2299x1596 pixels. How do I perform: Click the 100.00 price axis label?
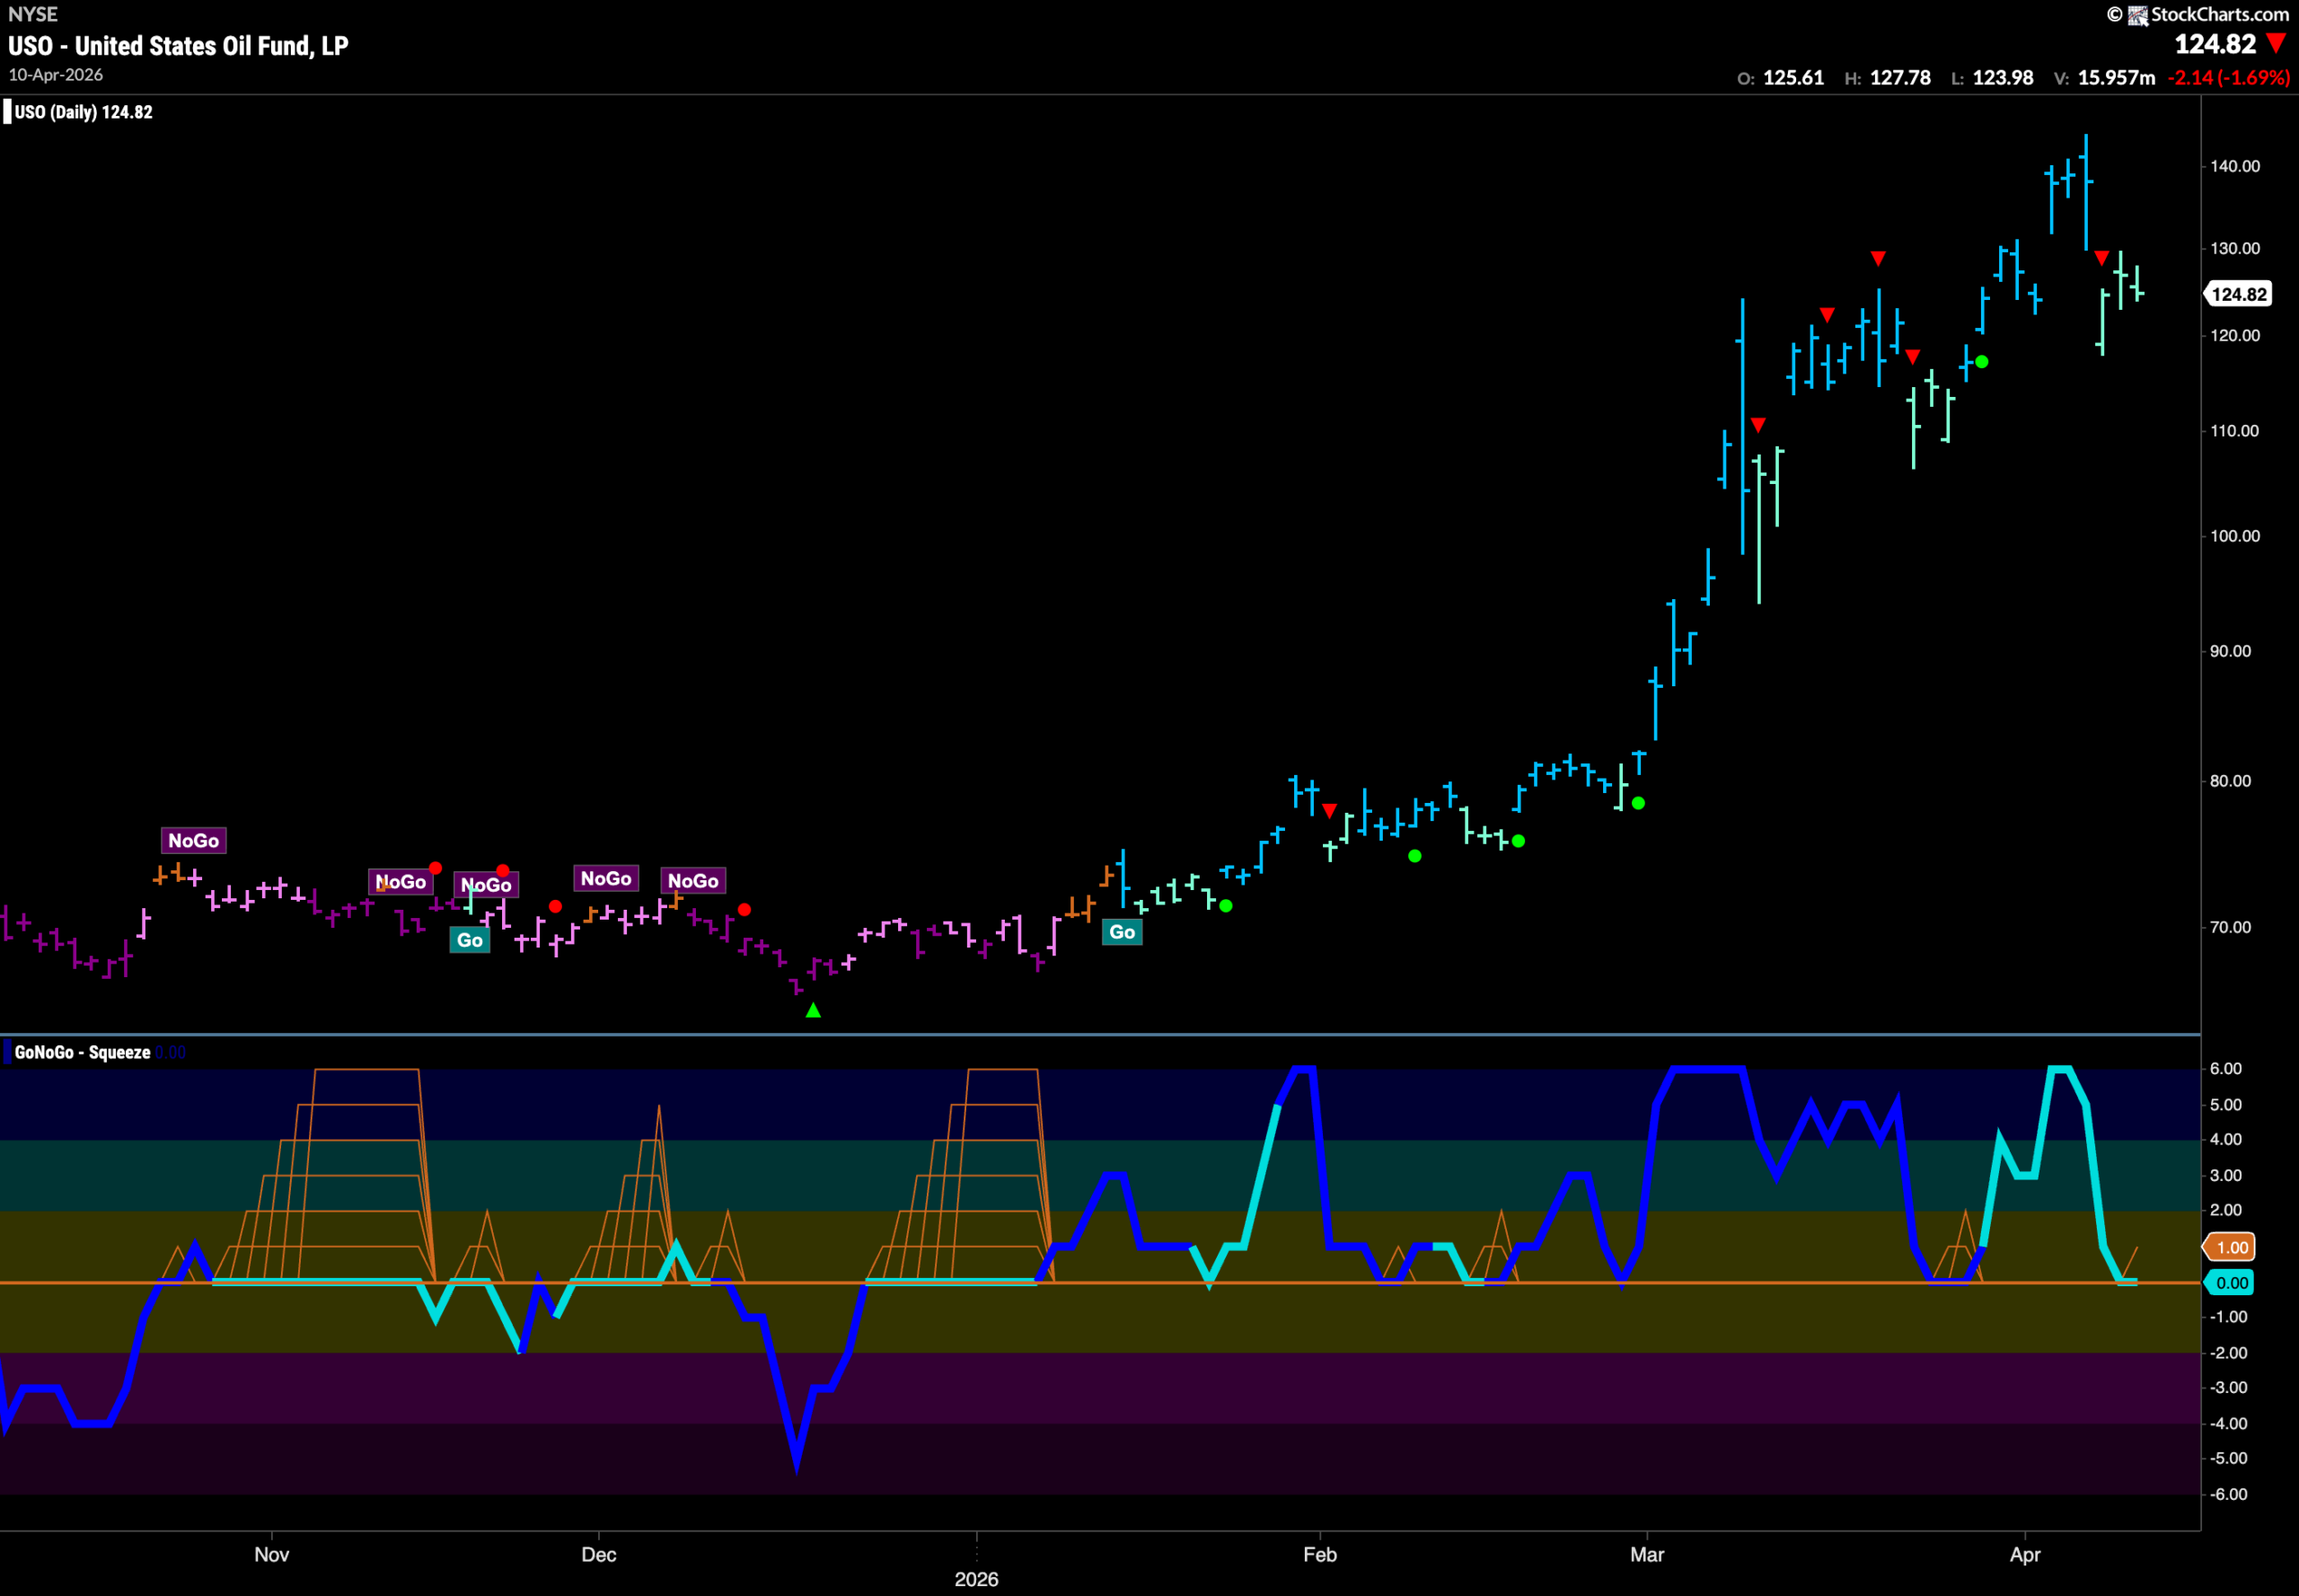pyautogui.click(x=2235, y=536)
